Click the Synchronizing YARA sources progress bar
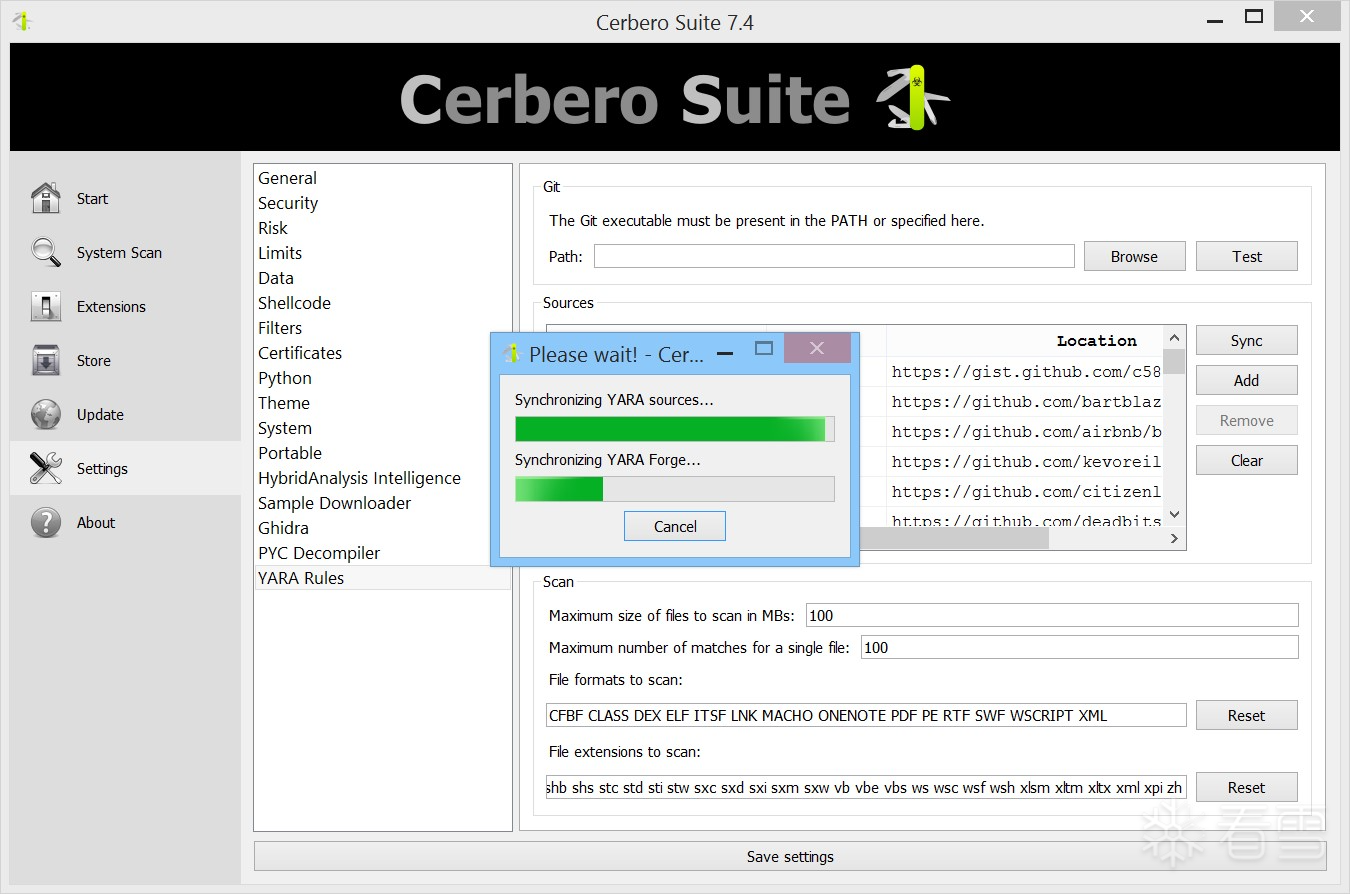The height and width of the screenshot is (894, 1350). 675,429
